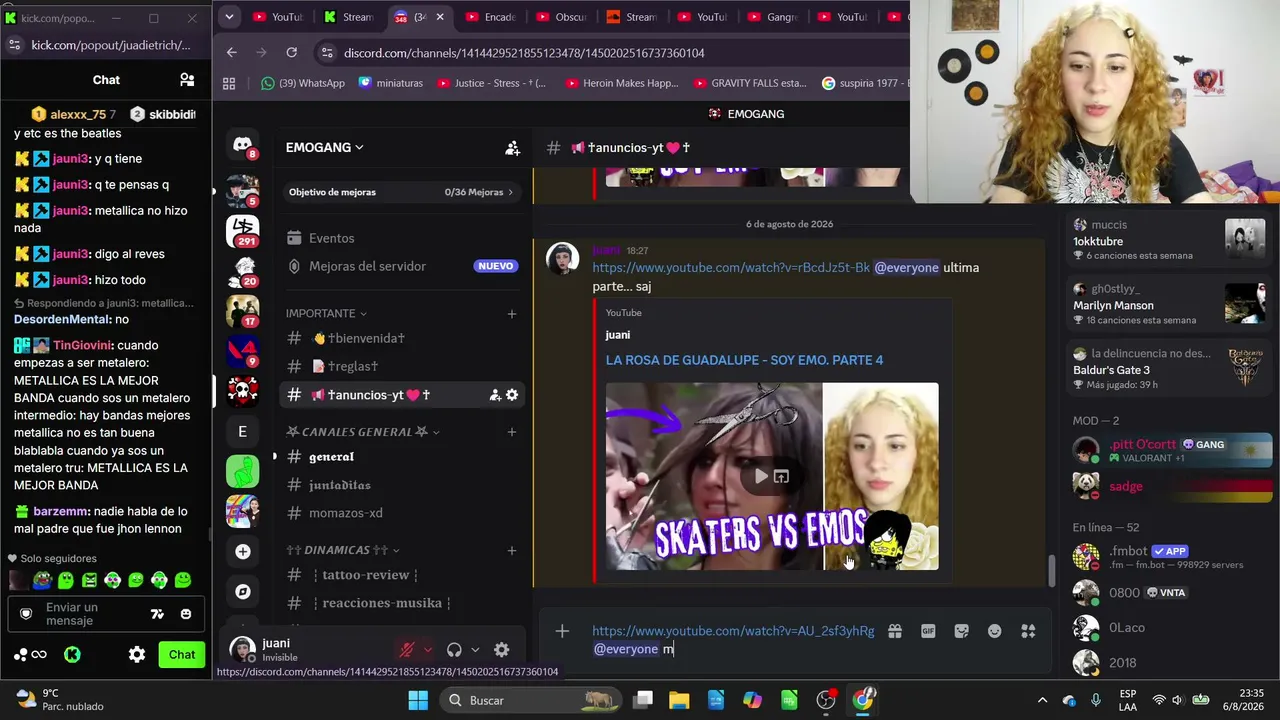Select the bienvenida channel
This screenshot has width=1280, height=720.
(x=400, y=338)
